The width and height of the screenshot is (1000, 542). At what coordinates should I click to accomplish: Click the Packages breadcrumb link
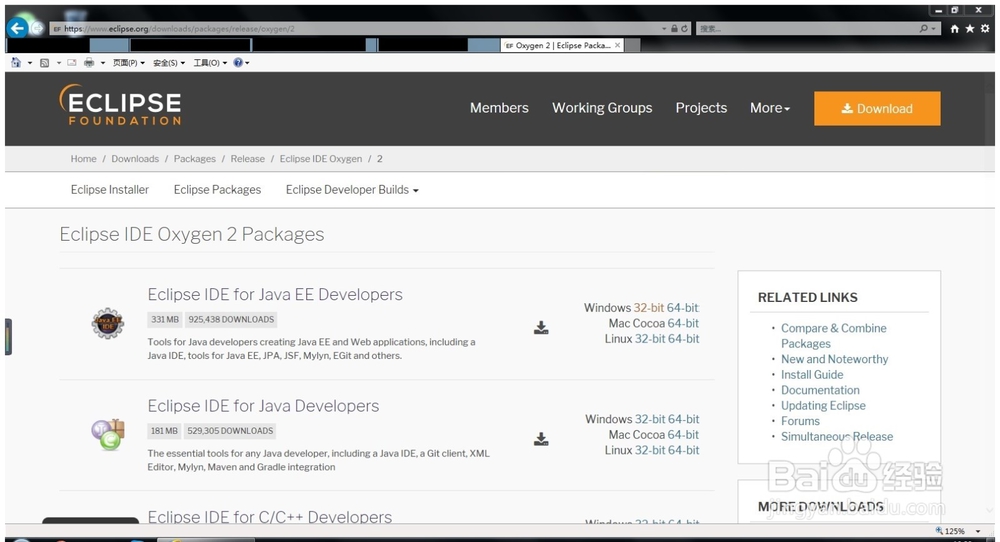coord(195,159)
